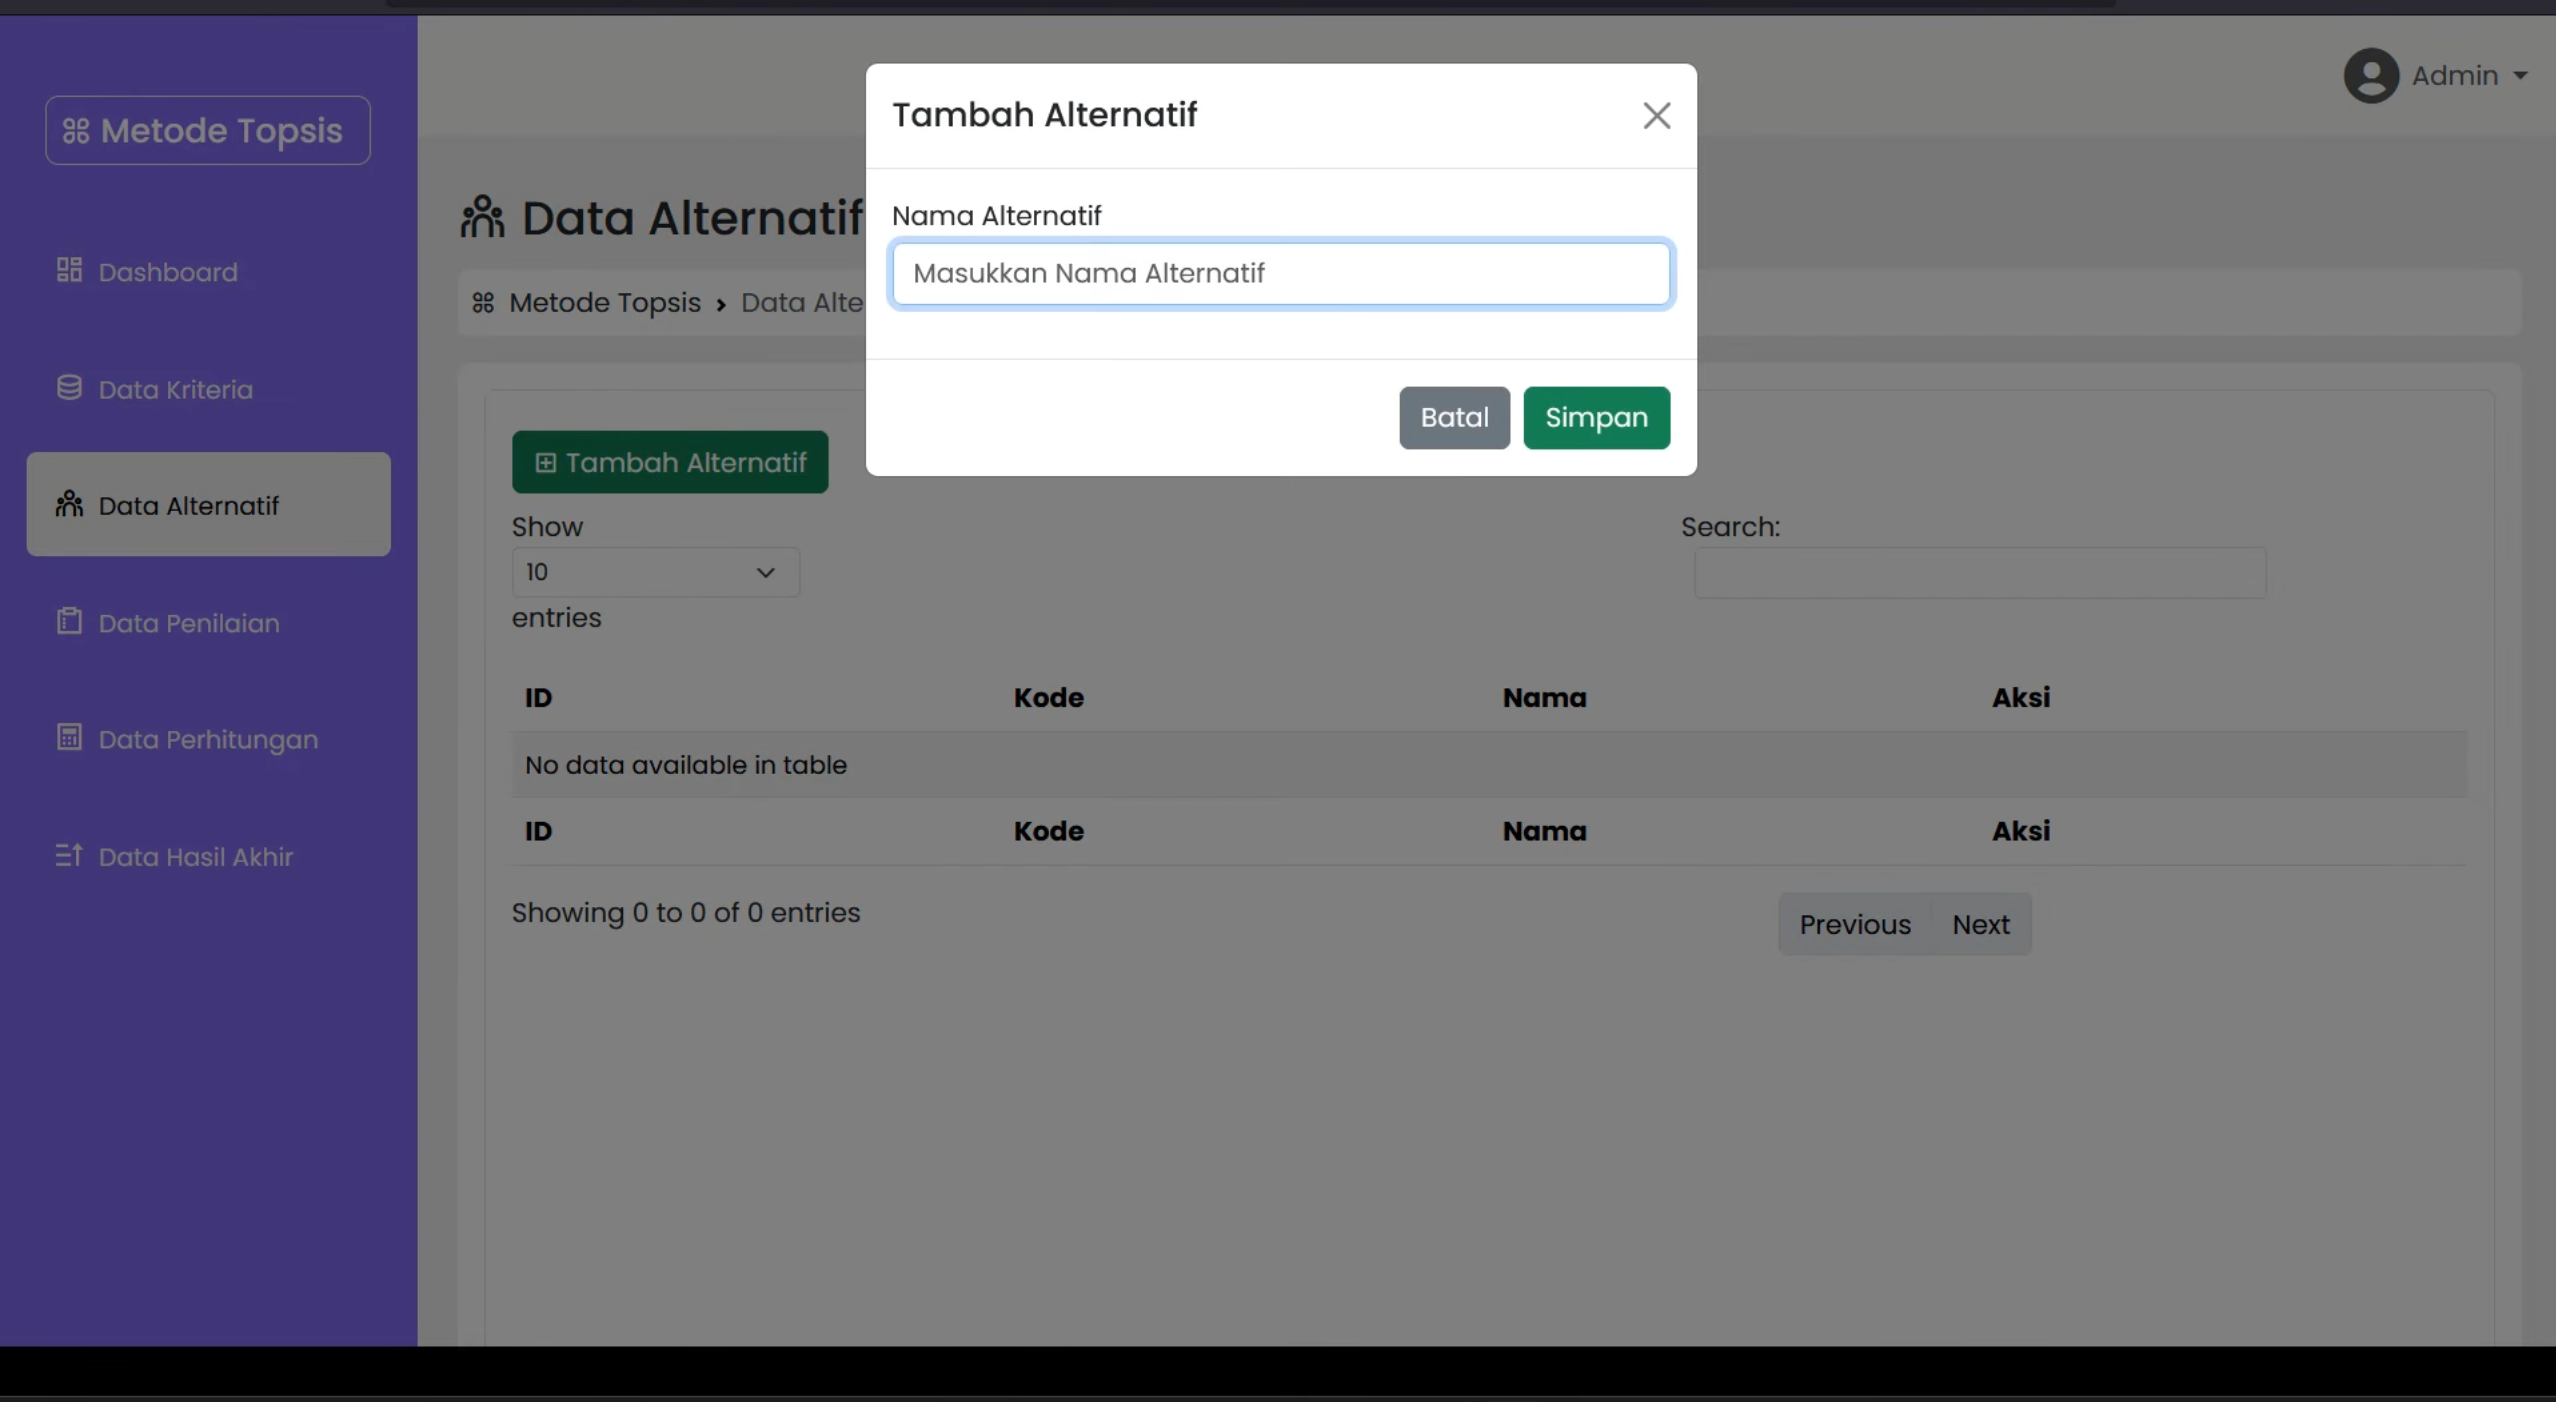The image size is (2556, 1402).
Task: Open the Show entries dropdown set to 10
Action: click(655, 572)
